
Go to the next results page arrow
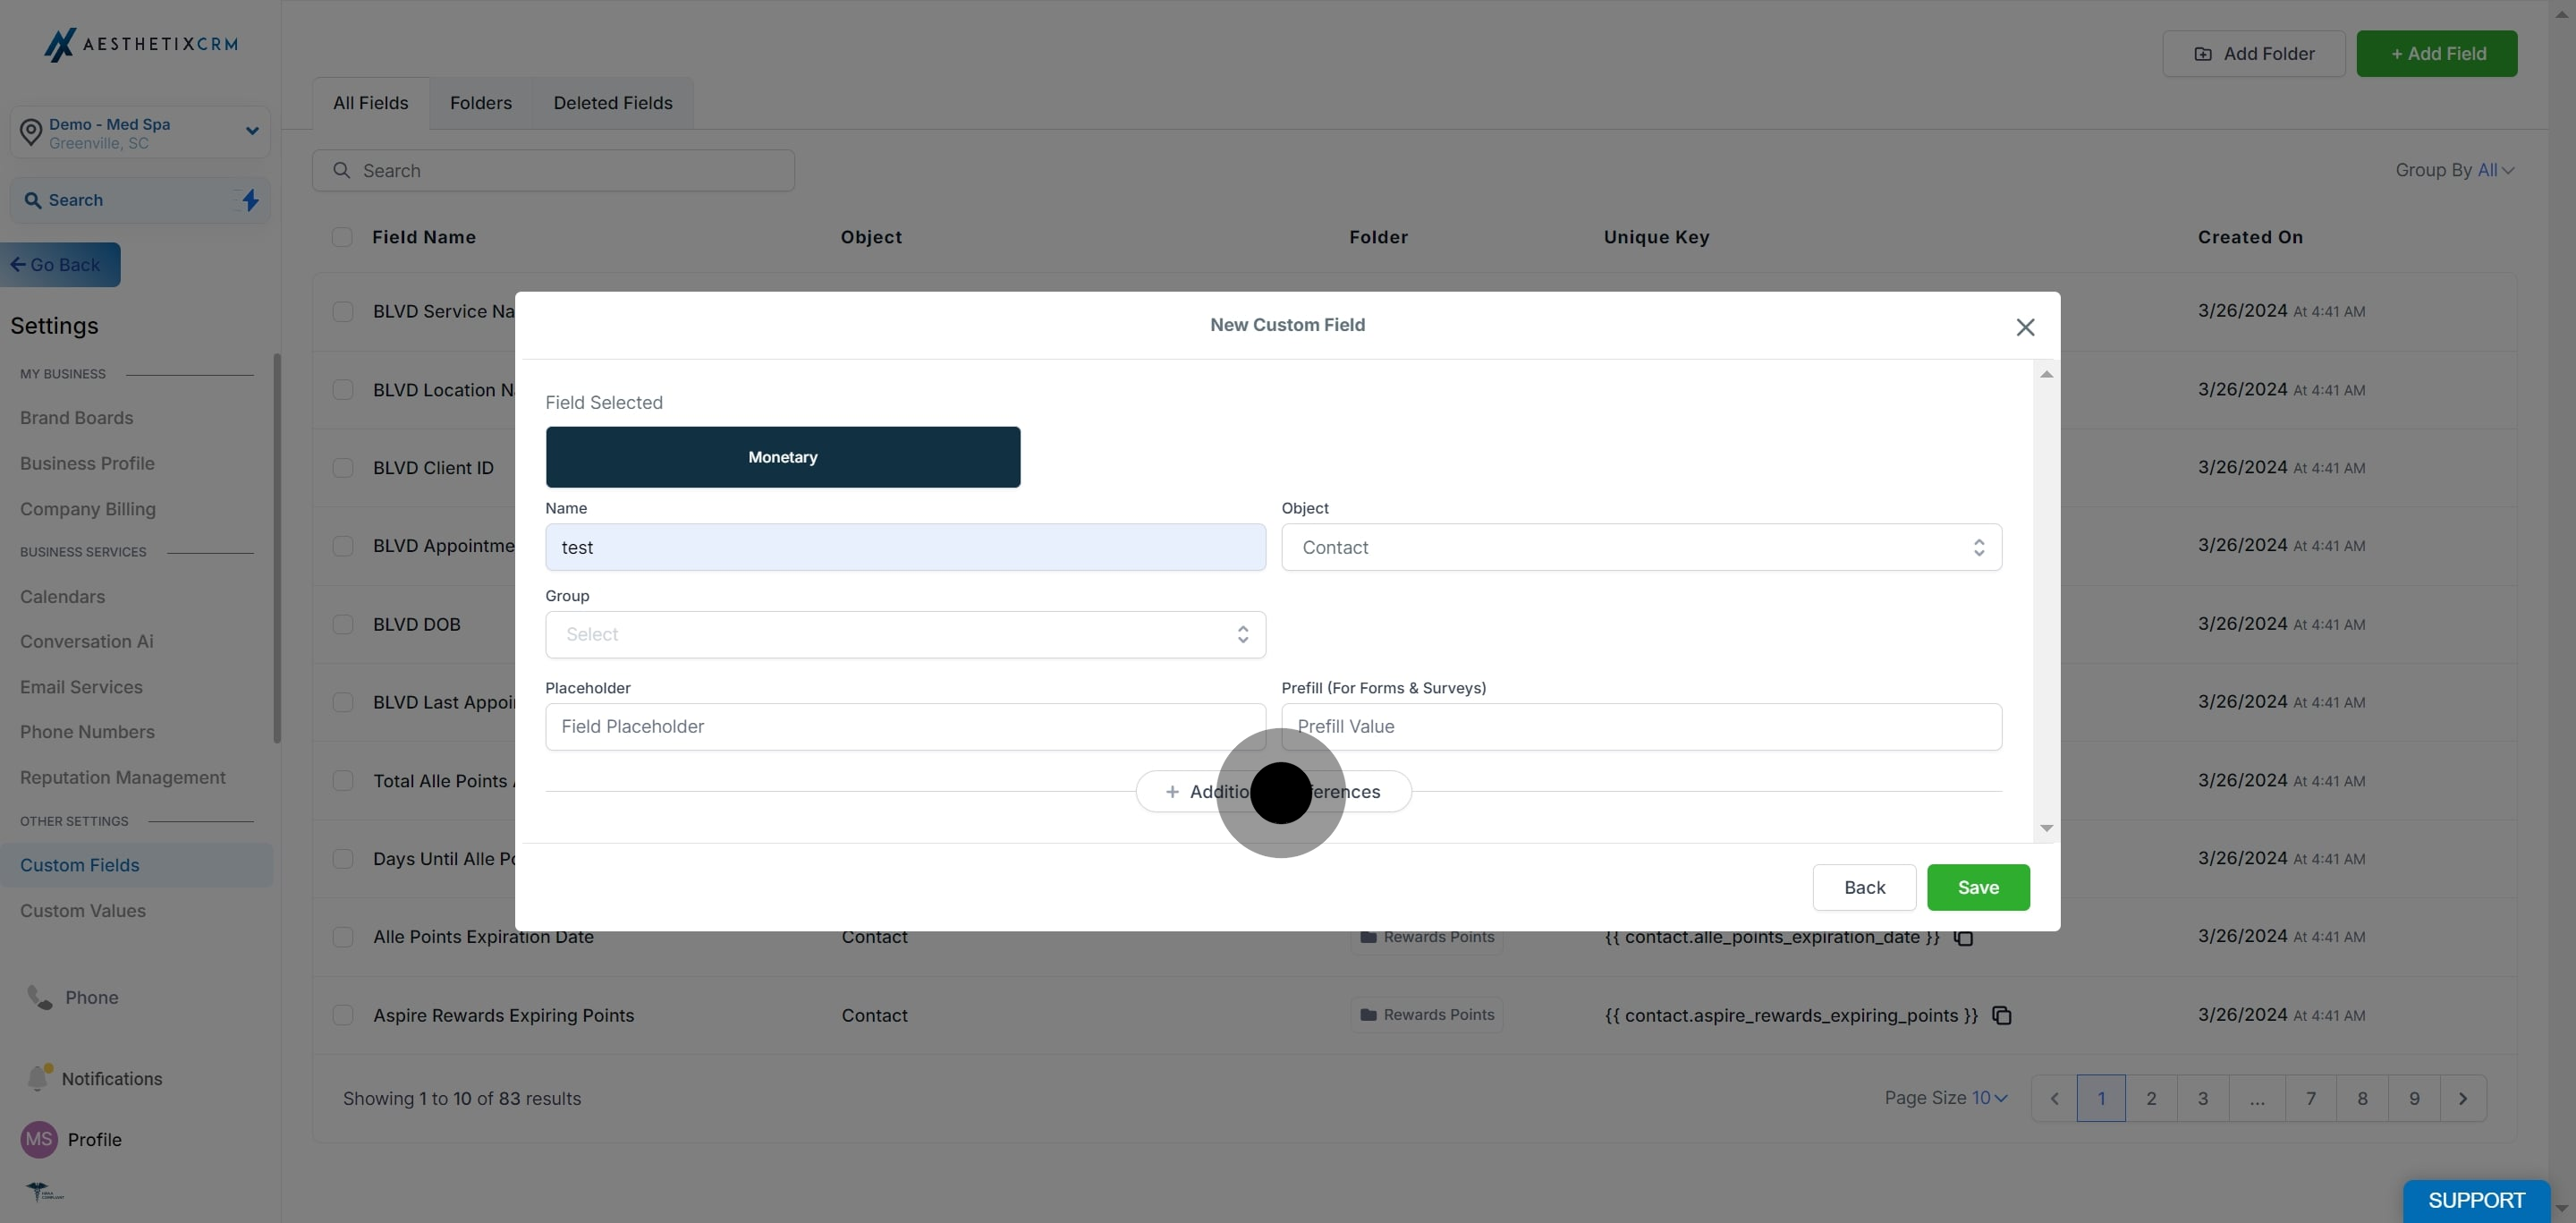click(2463, 1098)
